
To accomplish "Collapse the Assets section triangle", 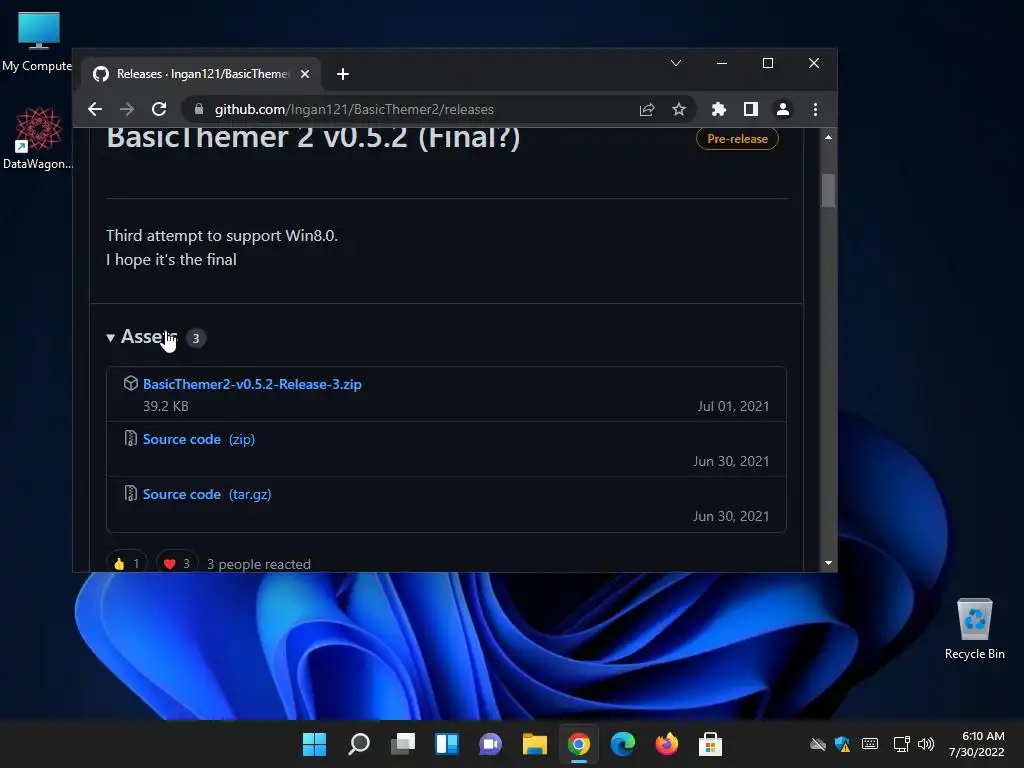I will pos(110,338).
